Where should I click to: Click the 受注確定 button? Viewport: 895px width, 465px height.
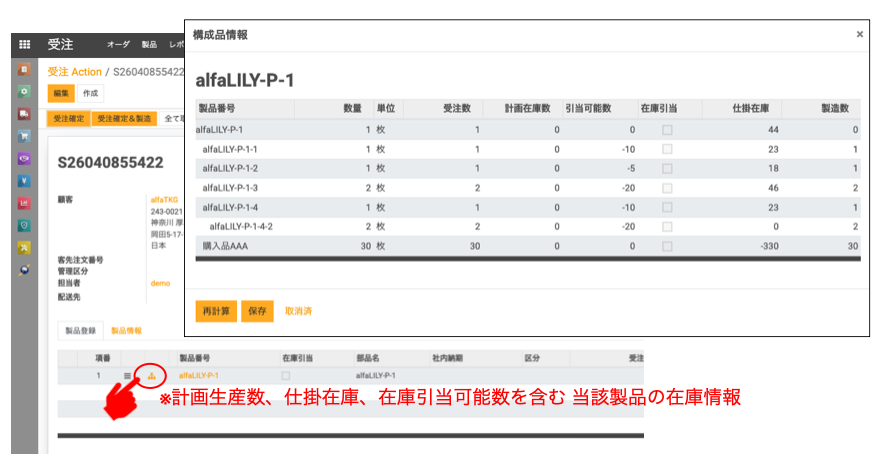[x=68, y=119]
